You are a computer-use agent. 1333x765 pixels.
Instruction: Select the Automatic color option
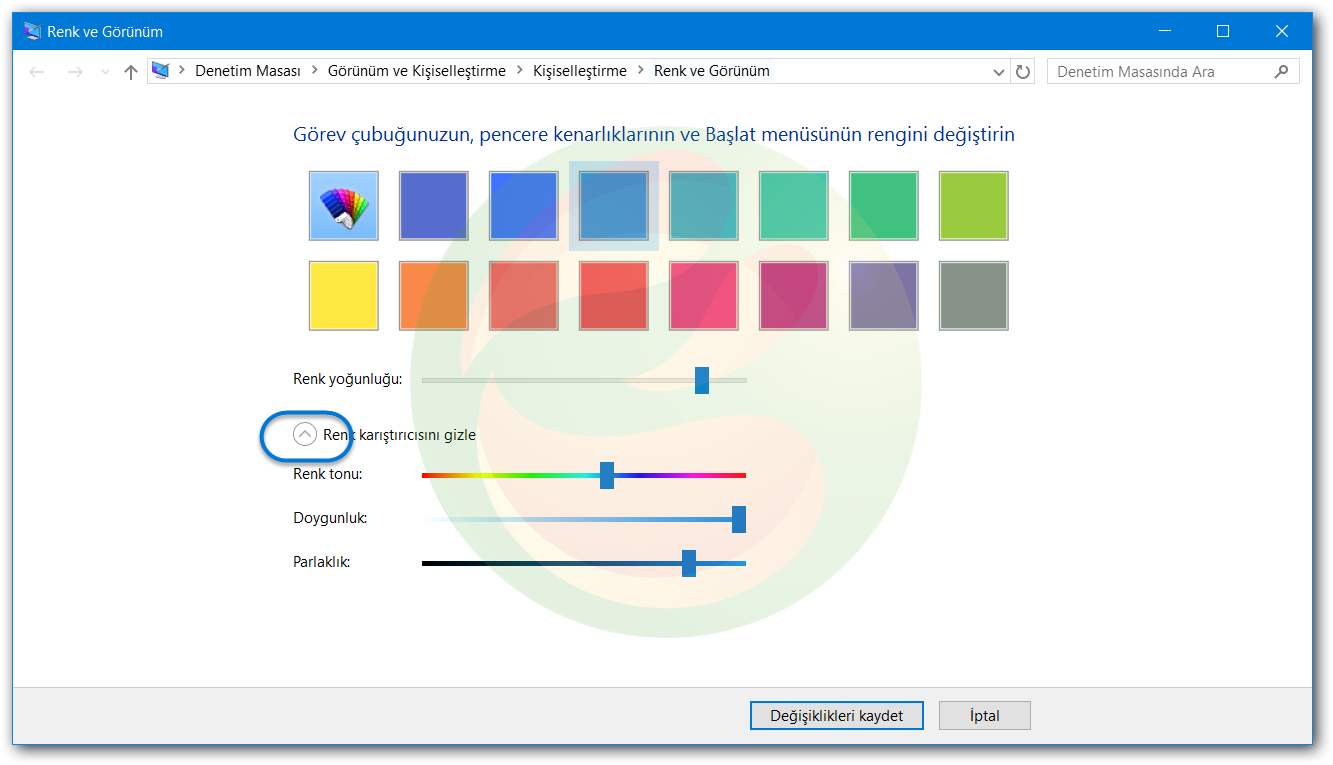click(343, 205)
